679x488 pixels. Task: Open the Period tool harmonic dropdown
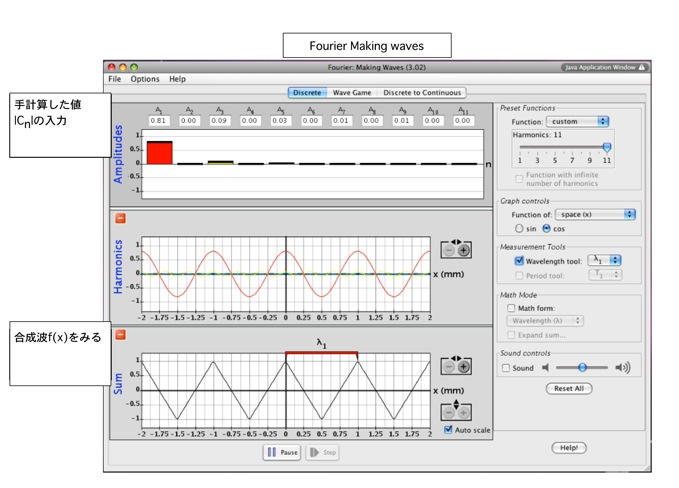605,275
